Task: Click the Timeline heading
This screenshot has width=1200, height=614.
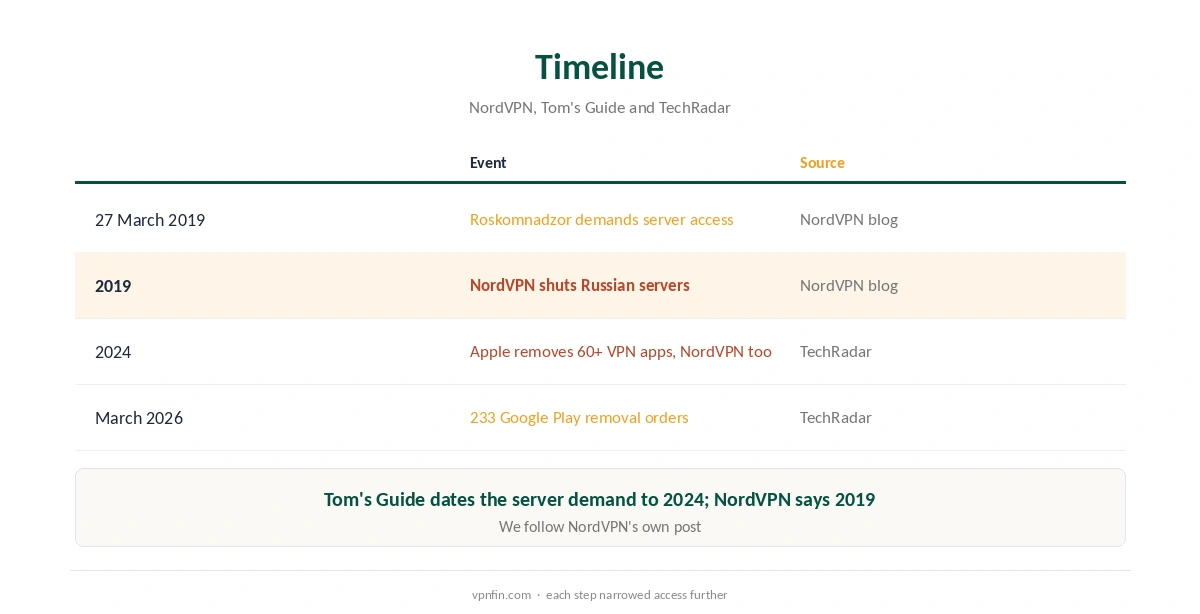Action: (x=599, y=67)
